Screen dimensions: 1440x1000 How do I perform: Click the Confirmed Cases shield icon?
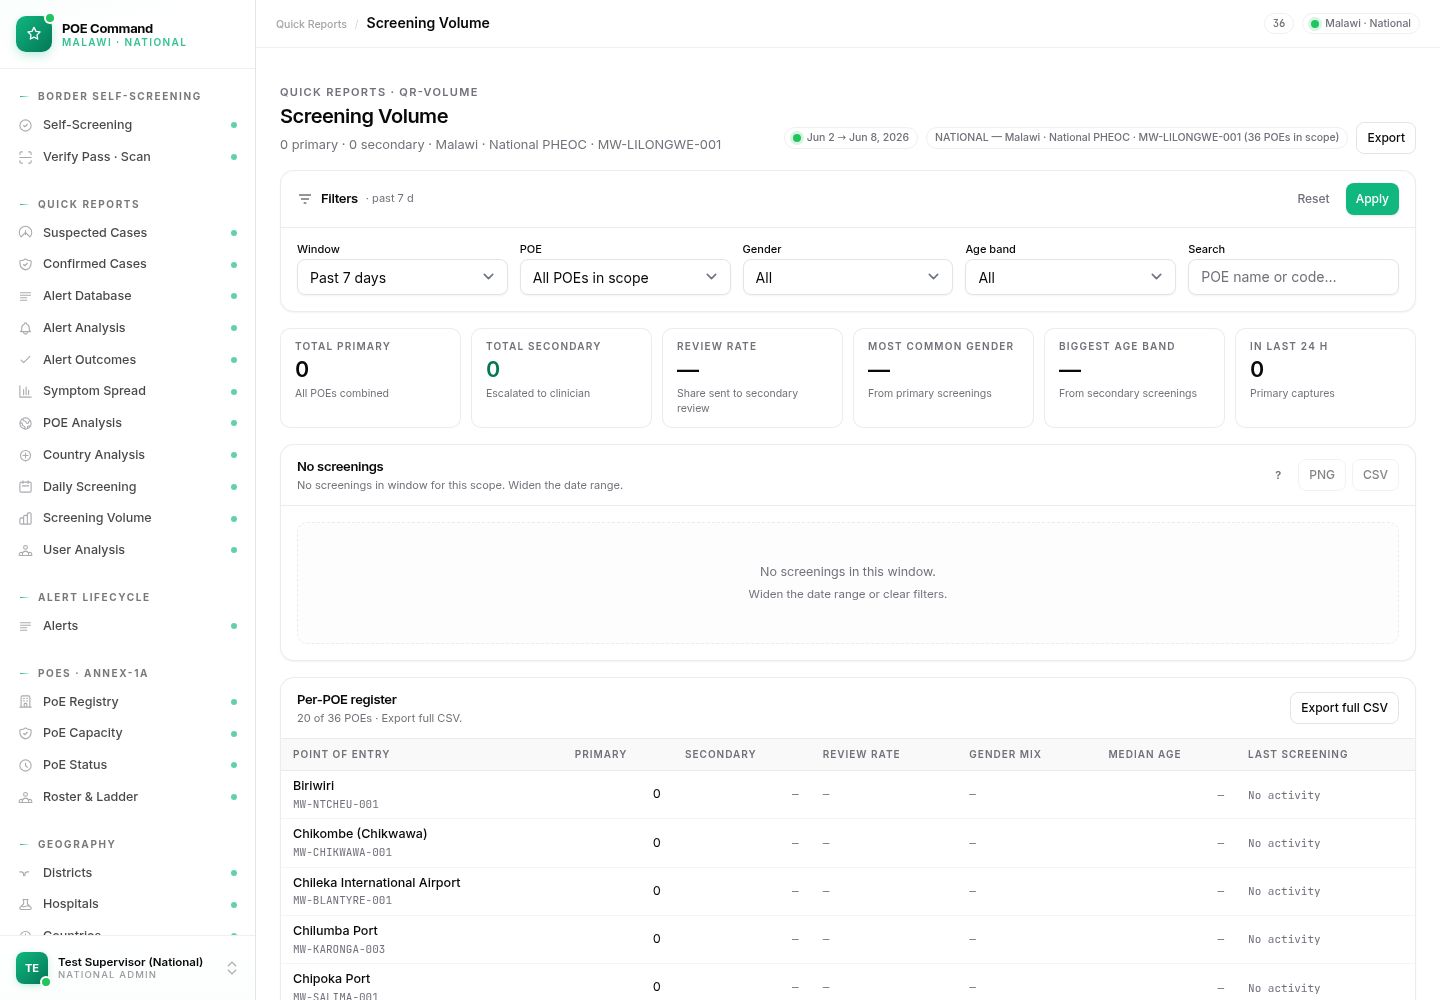click(x=26, y=264)
